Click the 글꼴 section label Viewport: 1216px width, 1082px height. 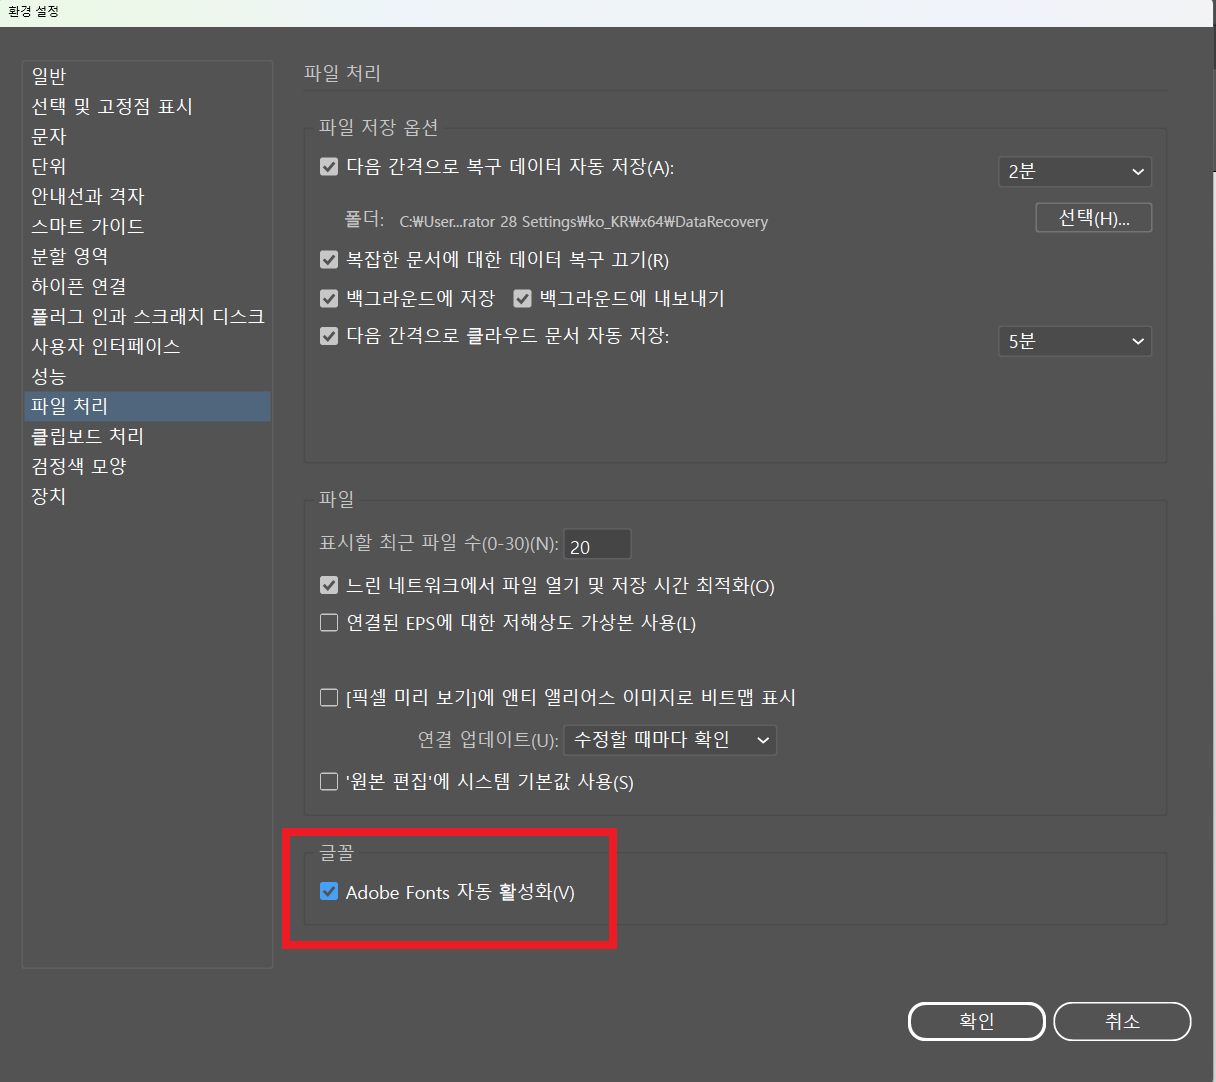pyautogui.click(x=337, y=853)
